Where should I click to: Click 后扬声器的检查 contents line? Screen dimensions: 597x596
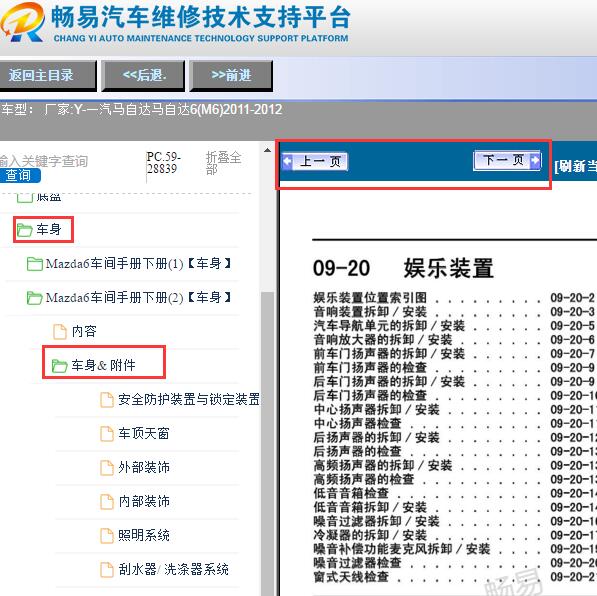(455, 451)
